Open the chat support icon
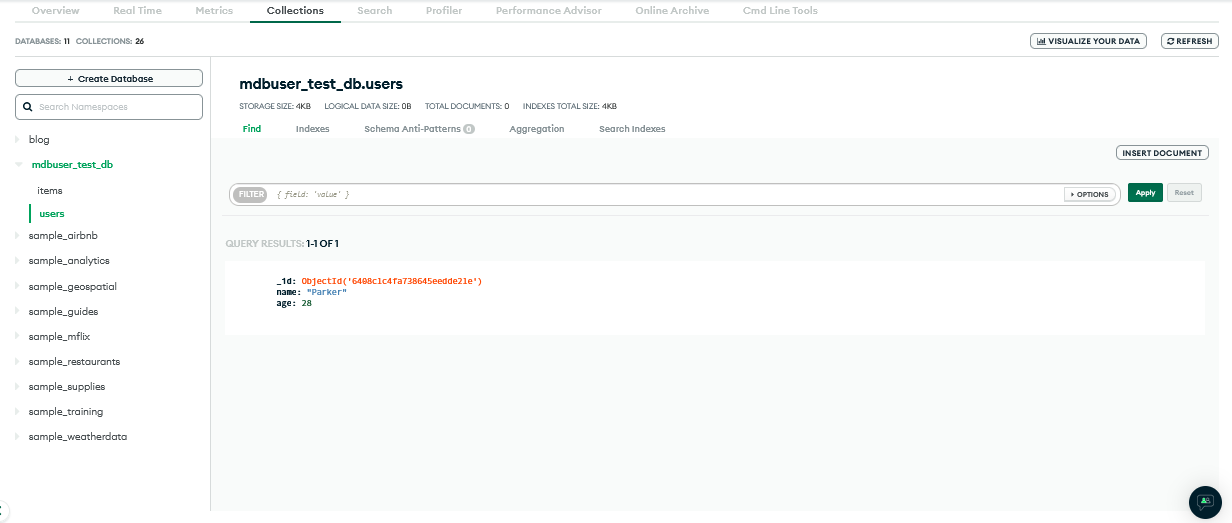Screen dimensions: 1232x523 click(x=1205, y=502)
